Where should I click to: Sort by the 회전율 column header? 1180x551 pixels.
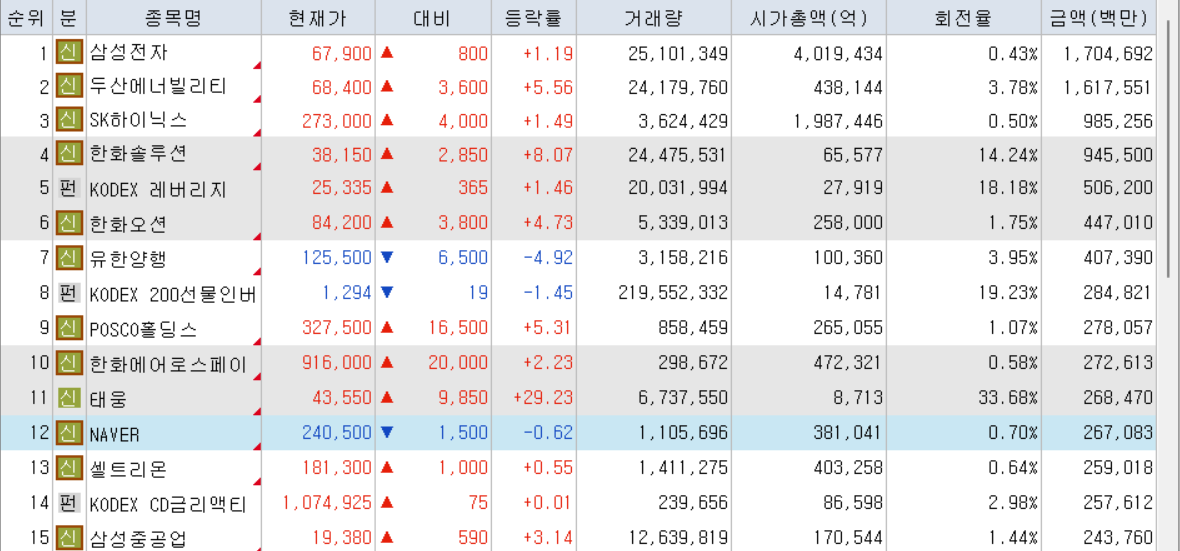click(964, 18)
